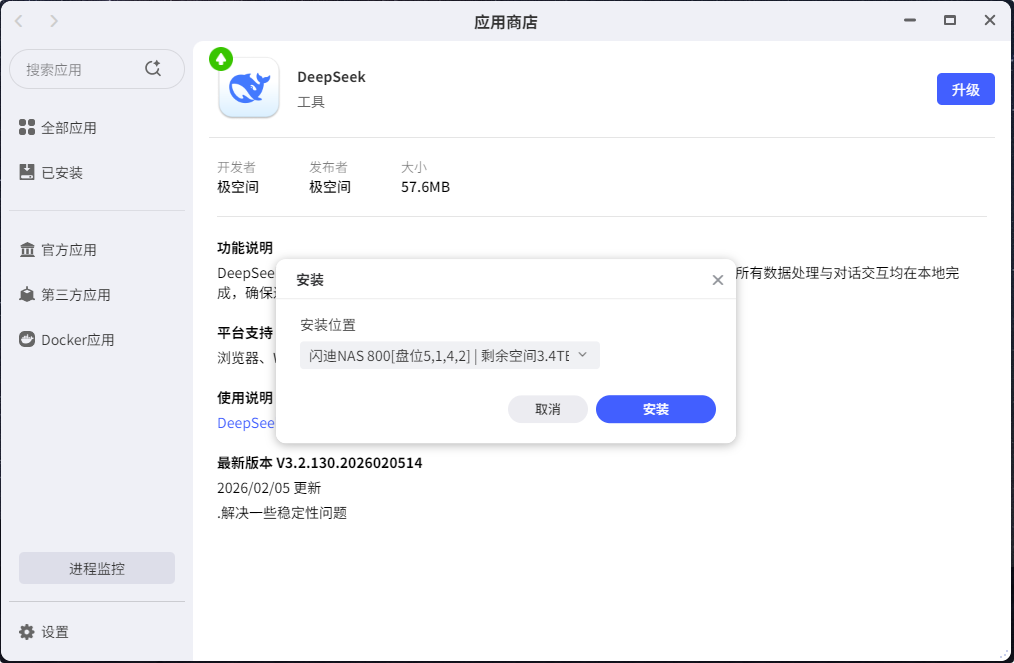The width and height of the screenshot is (1014, 663).
Task: Click 取消 to cancel installation
Action: pos(548,409)
